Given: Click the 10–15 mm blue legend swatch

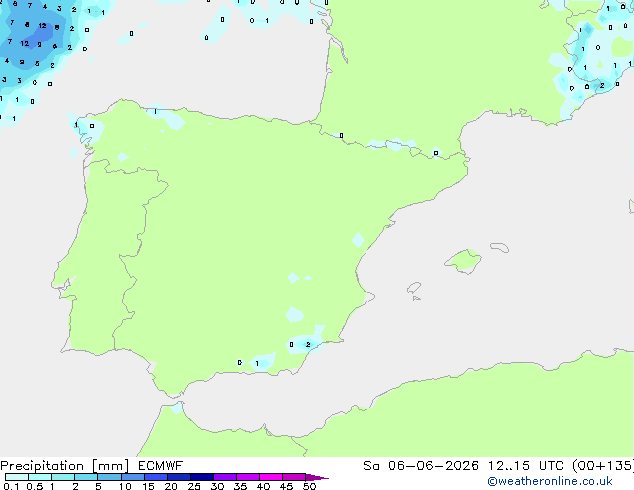Looking at the screenshot, I should (x=133, y=477).
